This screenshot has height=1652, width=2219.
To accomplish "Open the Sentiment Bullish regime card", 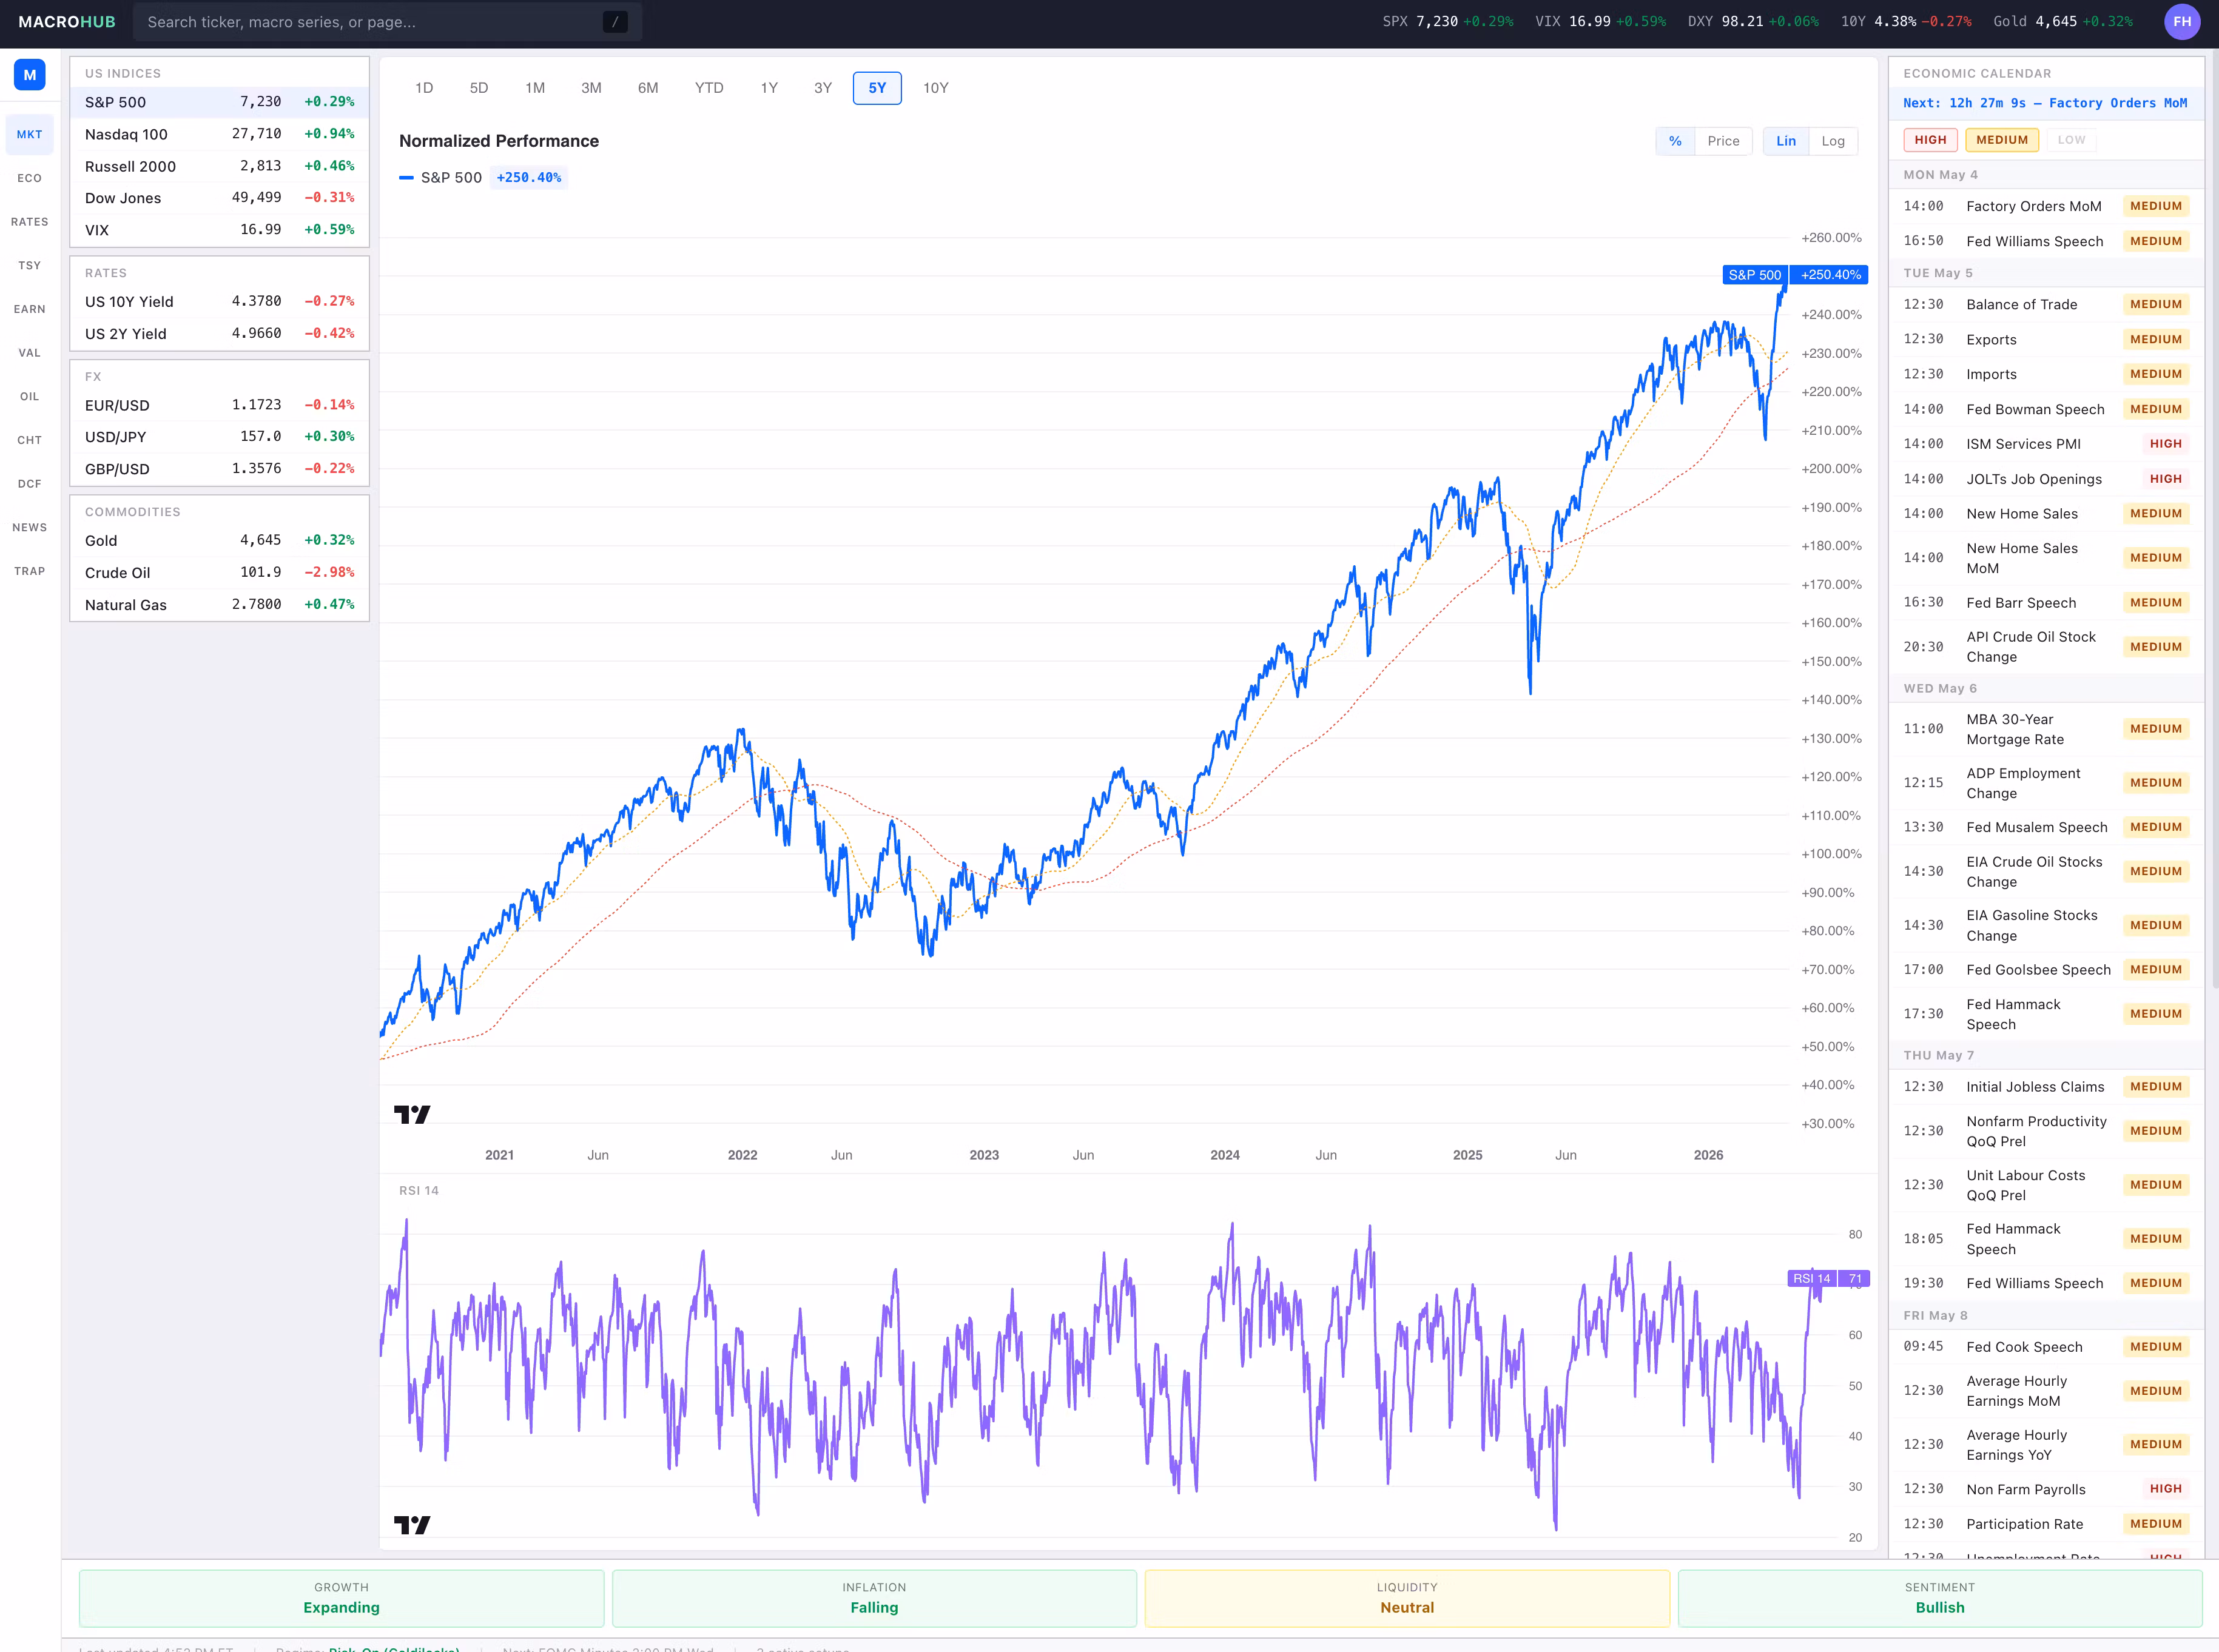I will click(x=1940, y=1598).
